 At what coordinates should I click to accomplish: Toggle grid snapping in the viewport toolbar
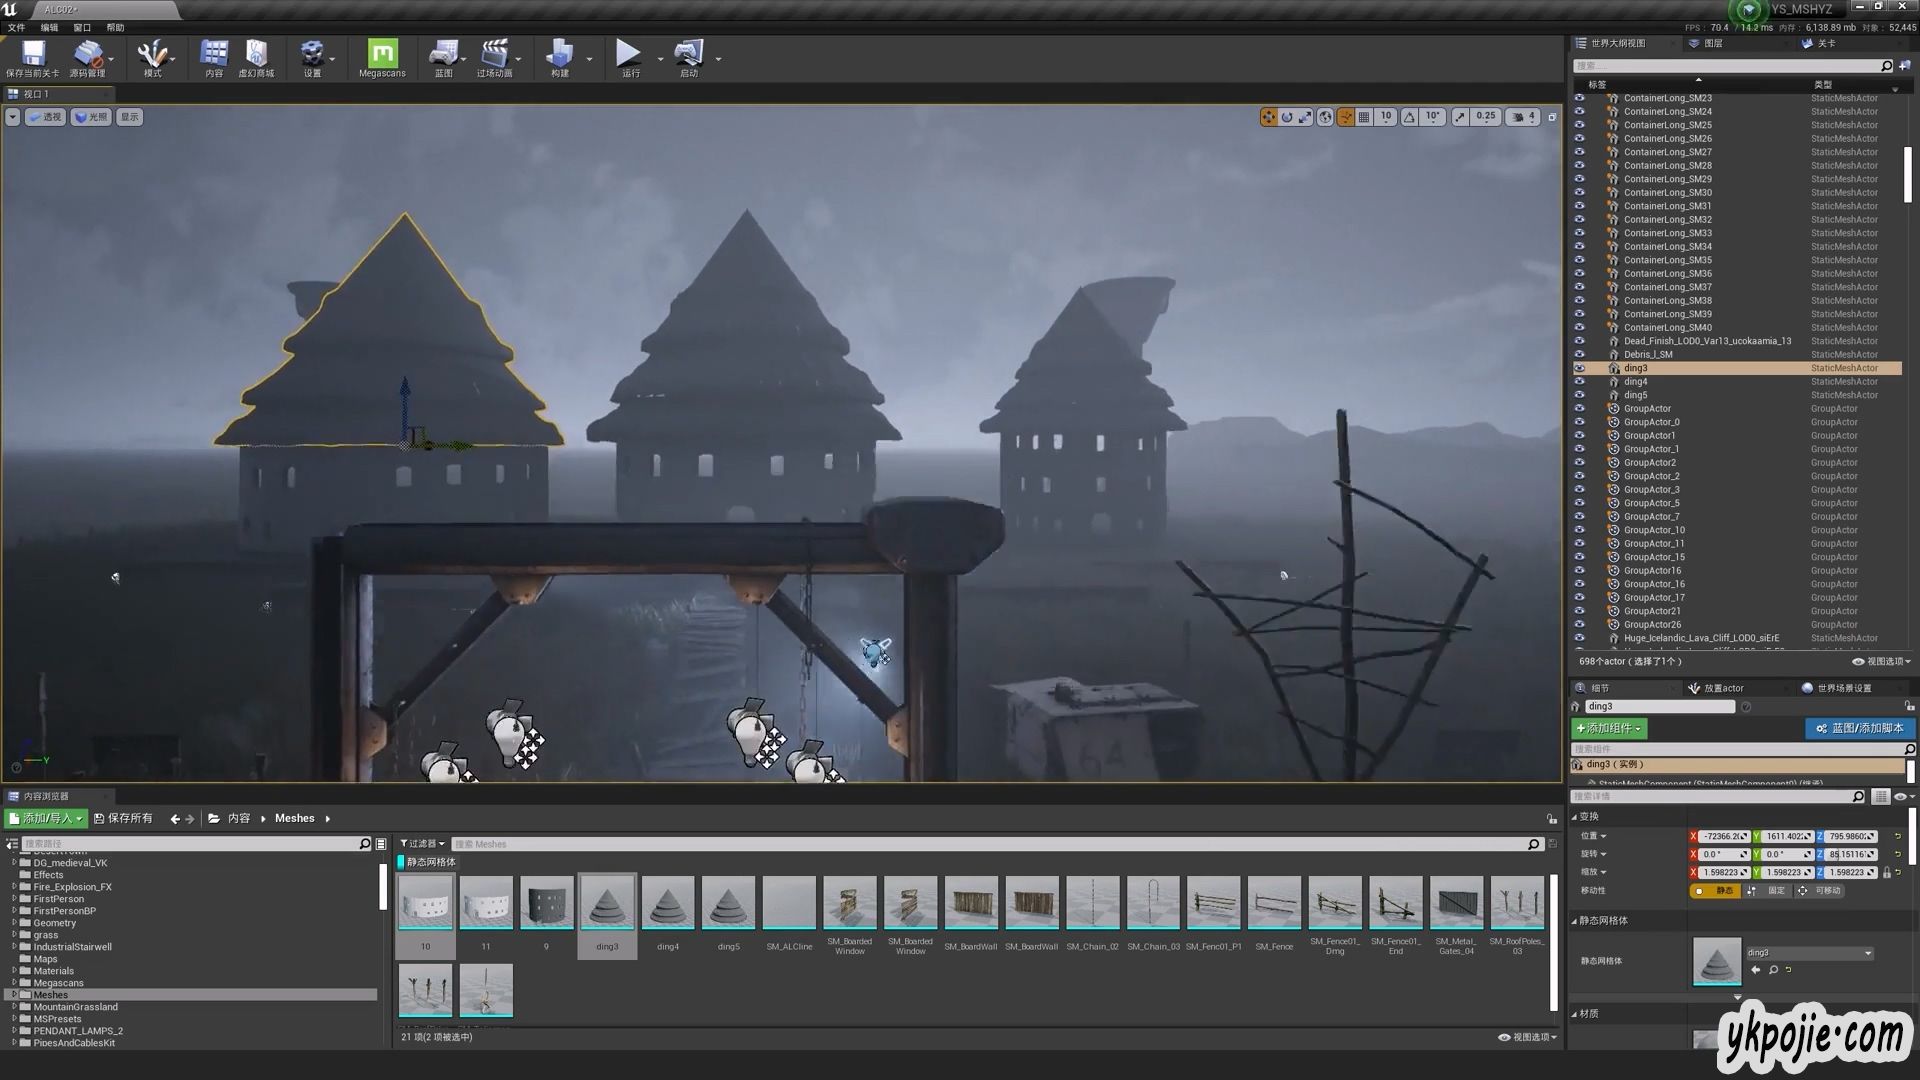(x=1363, y=117)
